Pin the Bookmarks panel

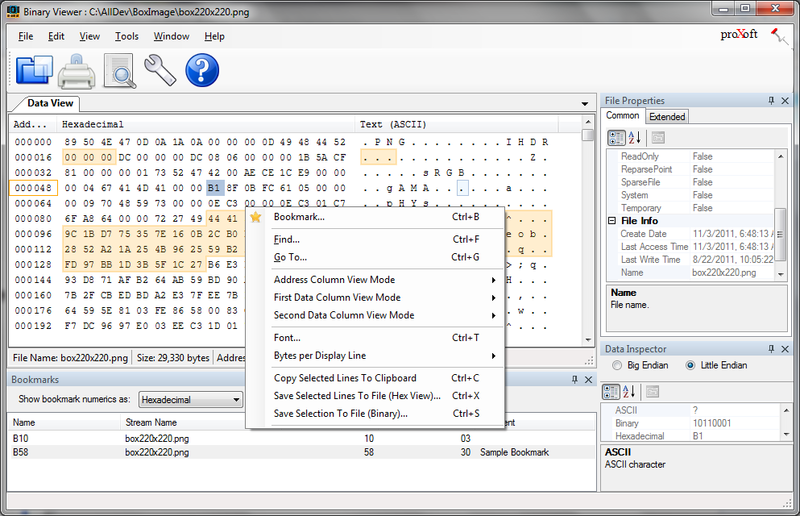pos(574,379)
